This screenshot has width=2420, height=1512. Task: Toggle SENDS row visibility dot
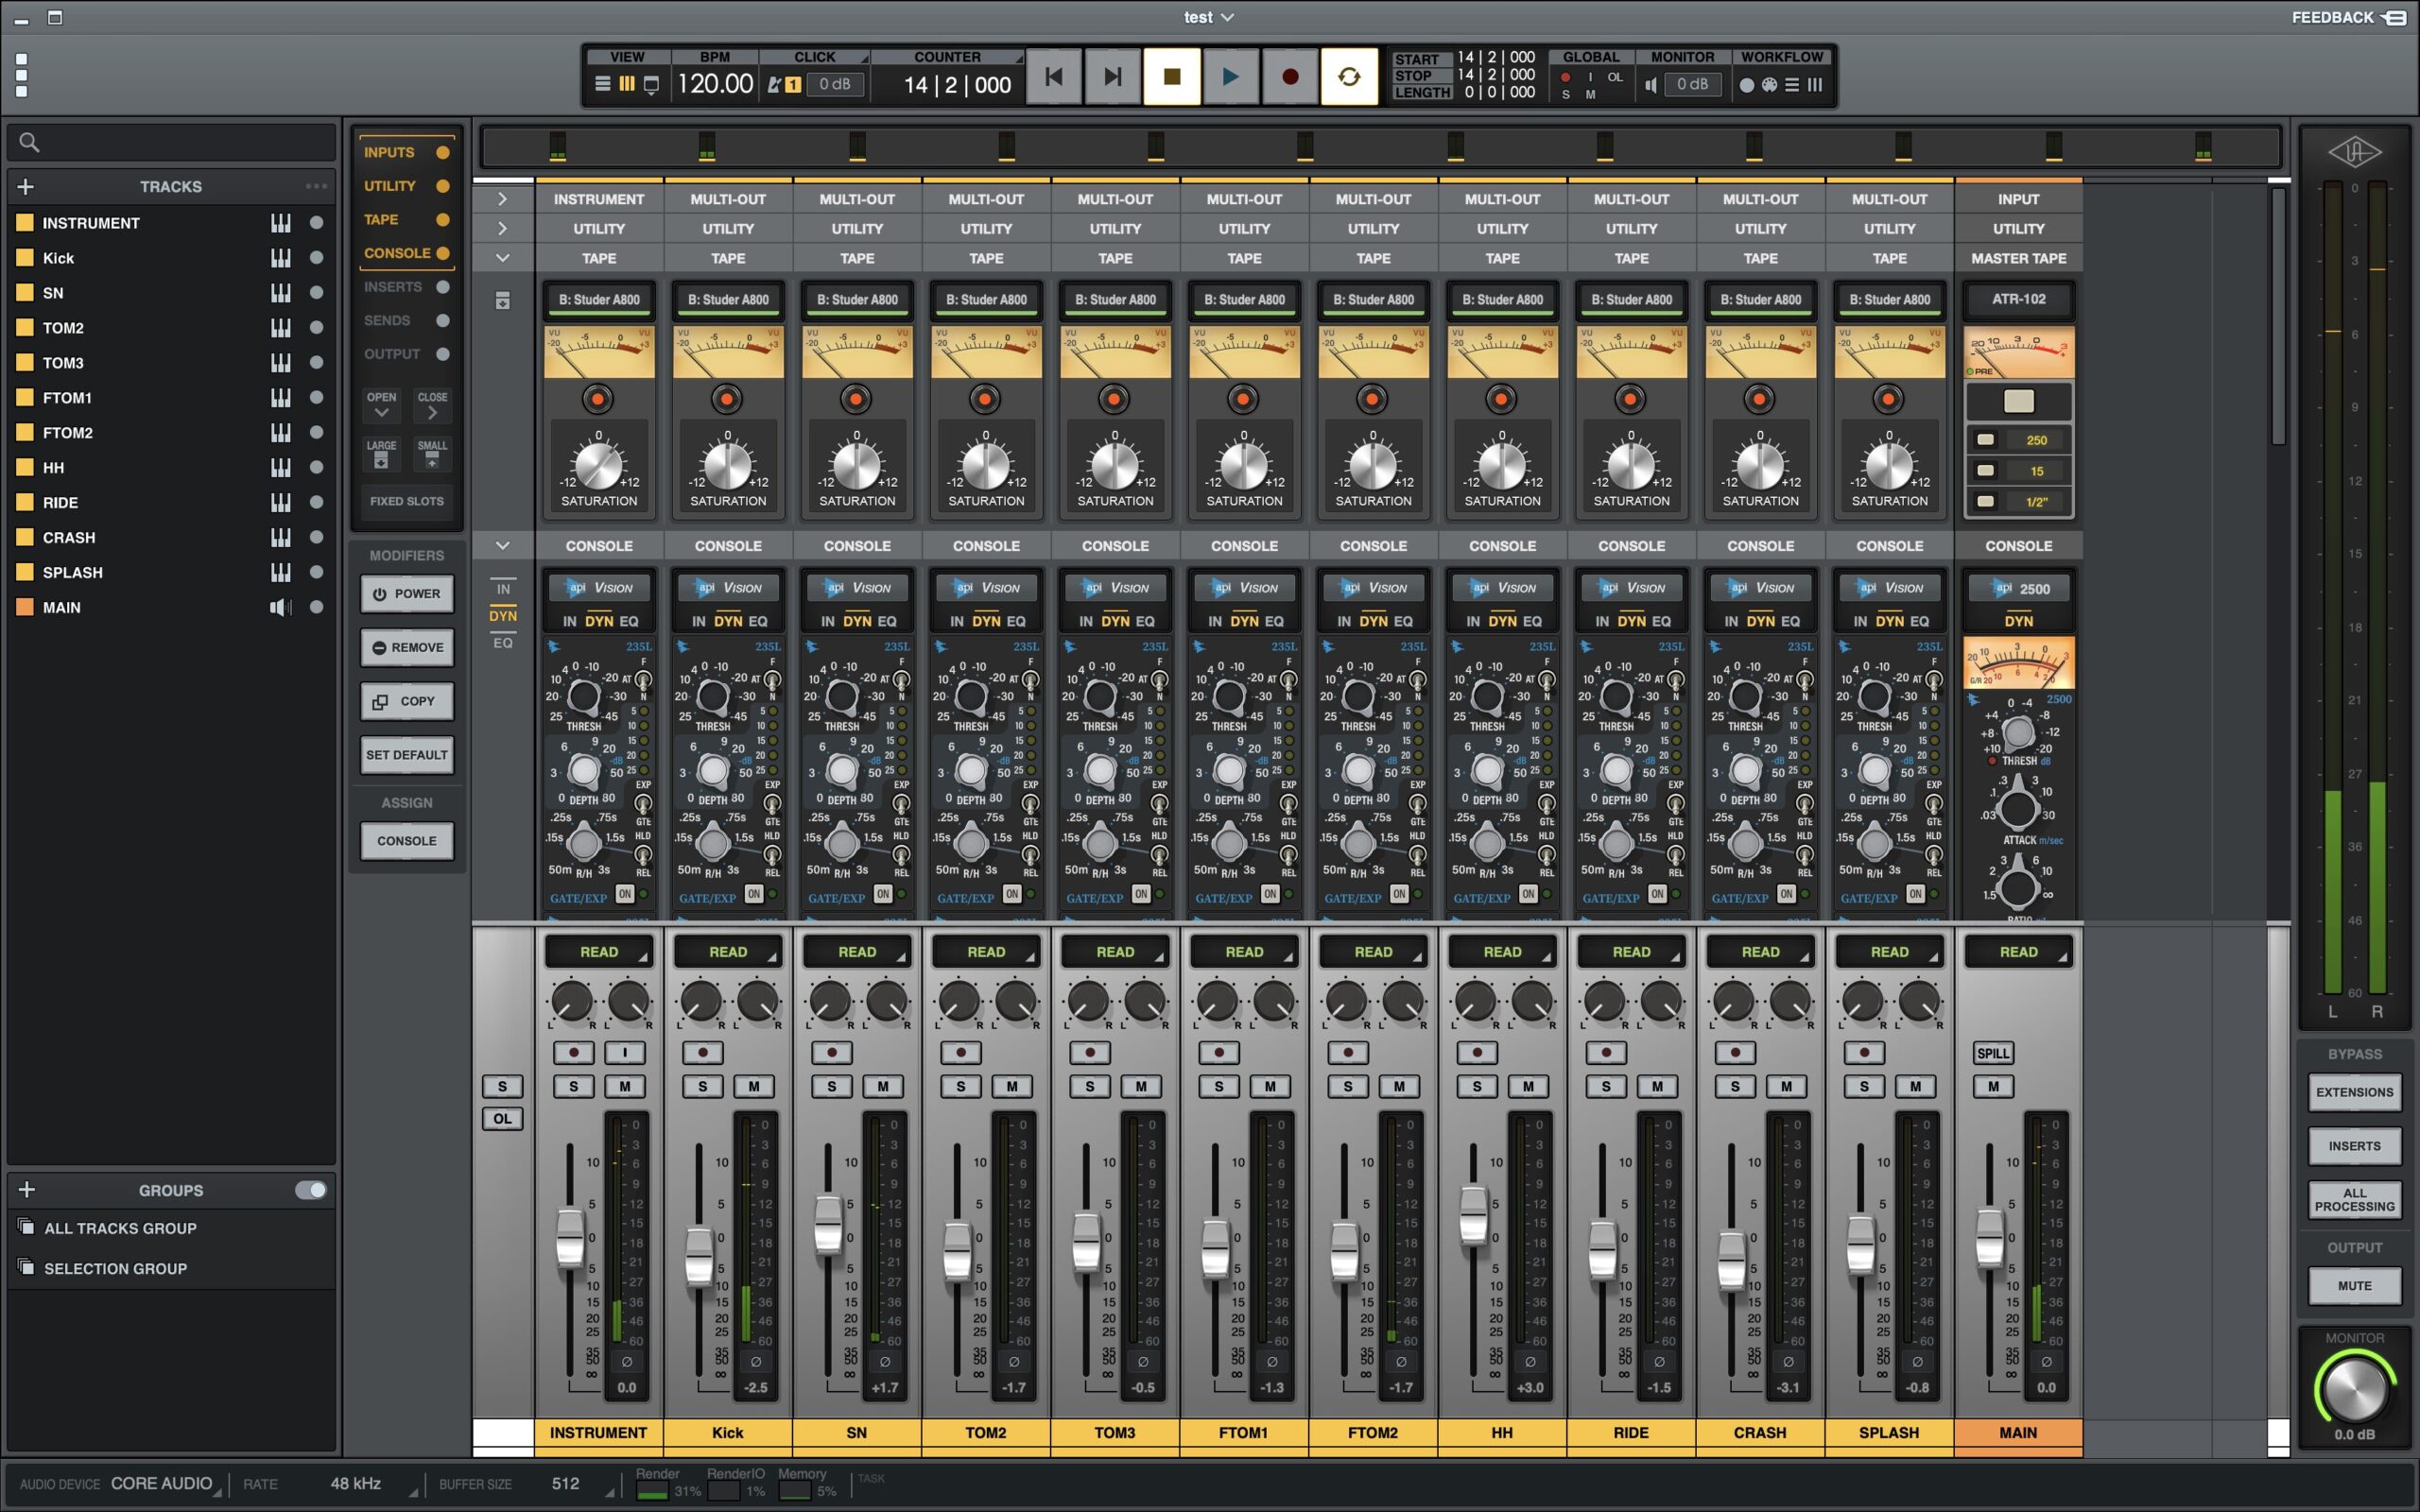pyautogui.click(x=443, y=320)
